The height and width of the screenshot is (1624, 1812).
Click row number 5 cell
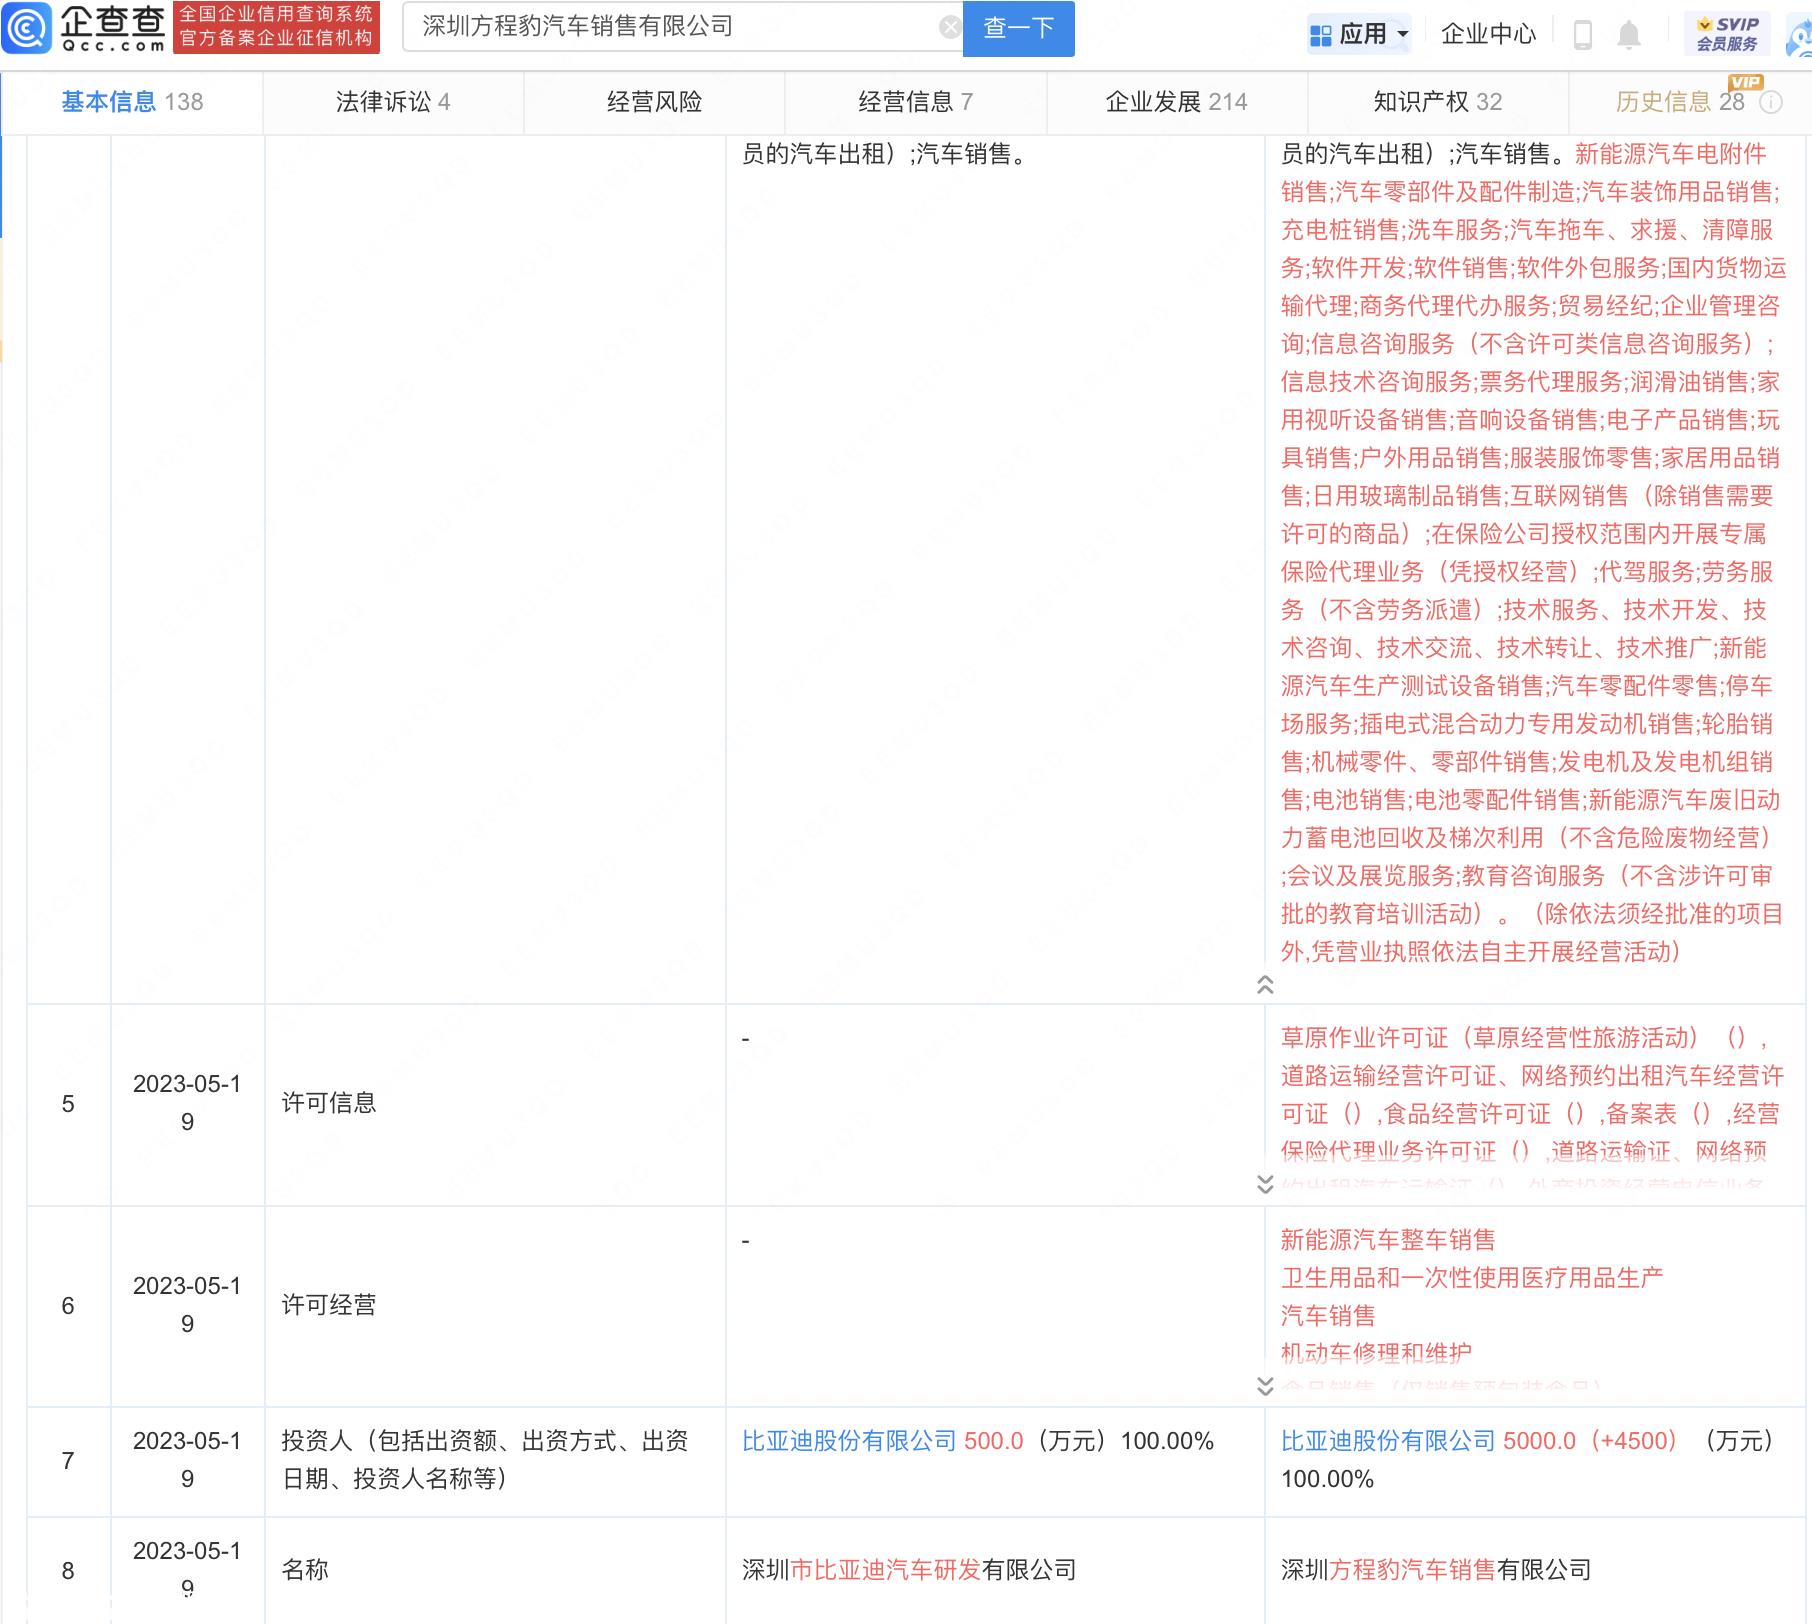68,1104
